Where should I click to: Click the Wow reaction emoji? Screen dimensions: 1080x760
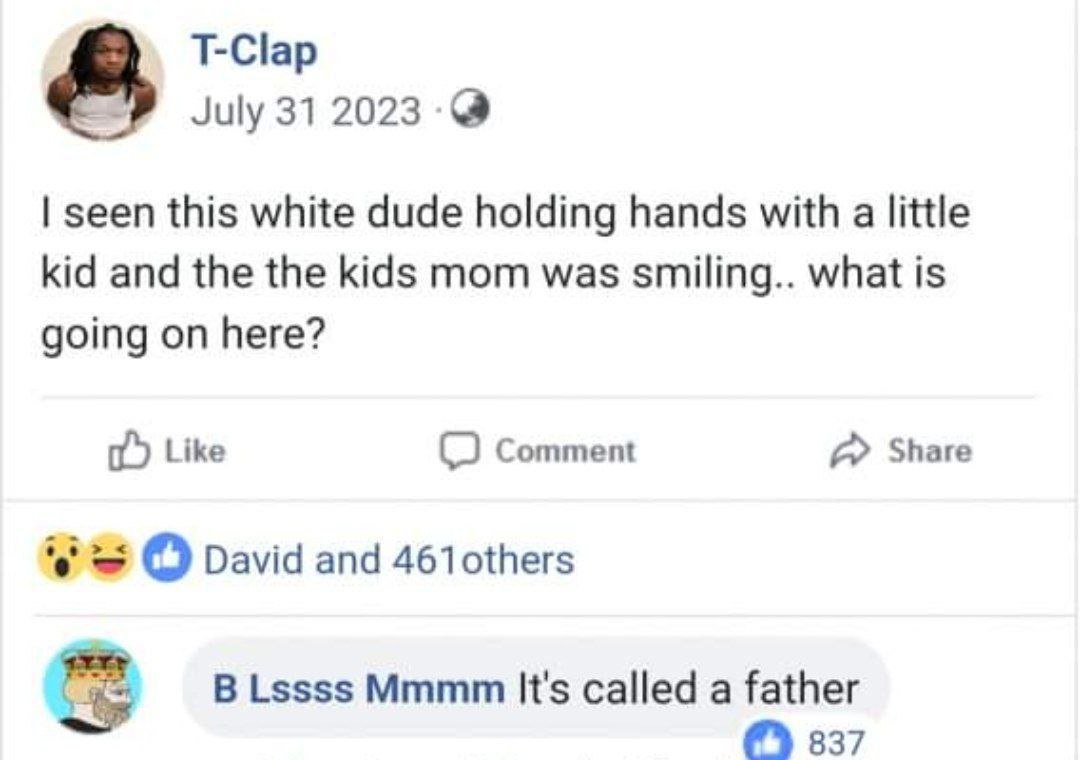(x=57, y=559)
